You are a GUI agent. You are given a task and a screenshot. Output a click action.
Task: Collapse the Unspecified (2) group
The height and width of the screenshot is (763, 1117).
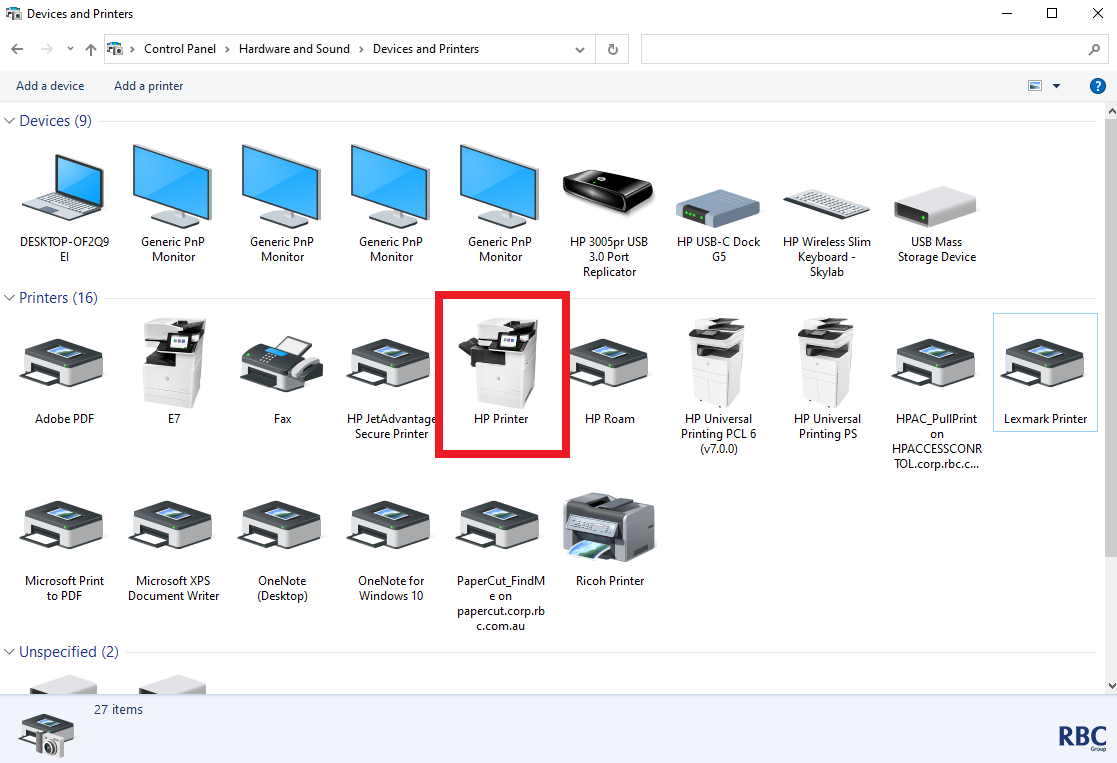[10, 652]
